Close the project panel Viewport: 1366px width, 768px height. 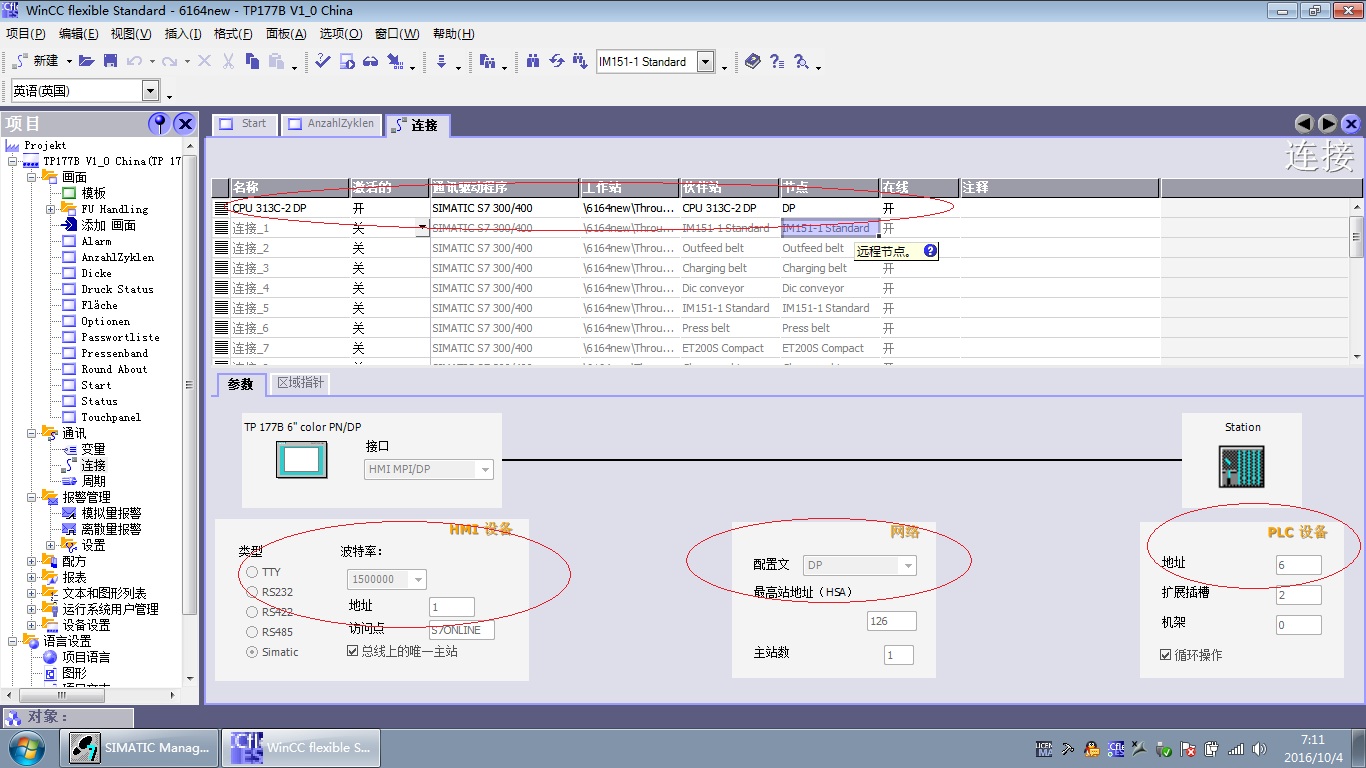[185, 123]
